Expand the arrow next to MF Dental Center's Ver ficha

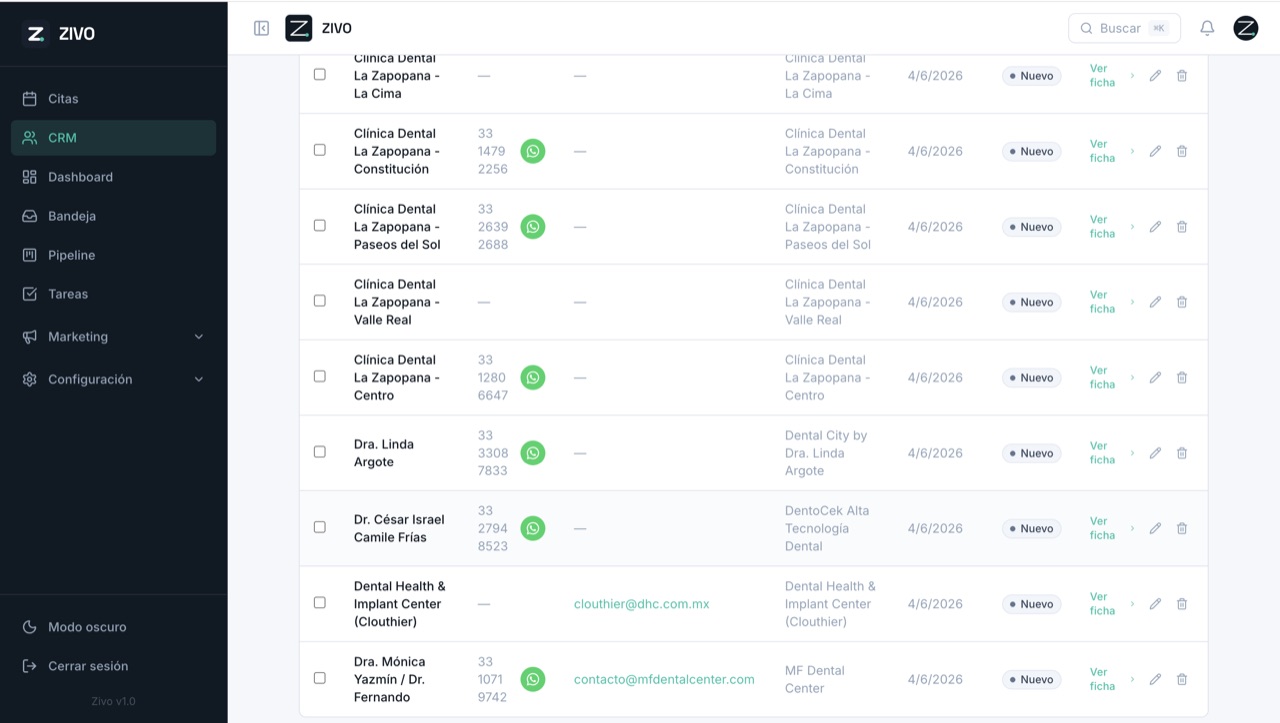tap(1132, 679)
